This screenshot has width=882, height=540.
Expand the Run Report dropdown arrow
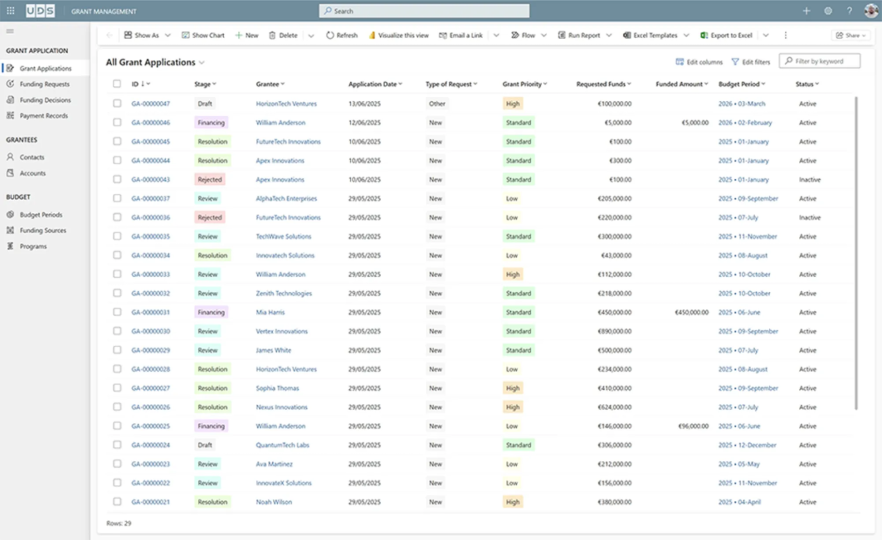pyautogui.click(x=609, y=35)
